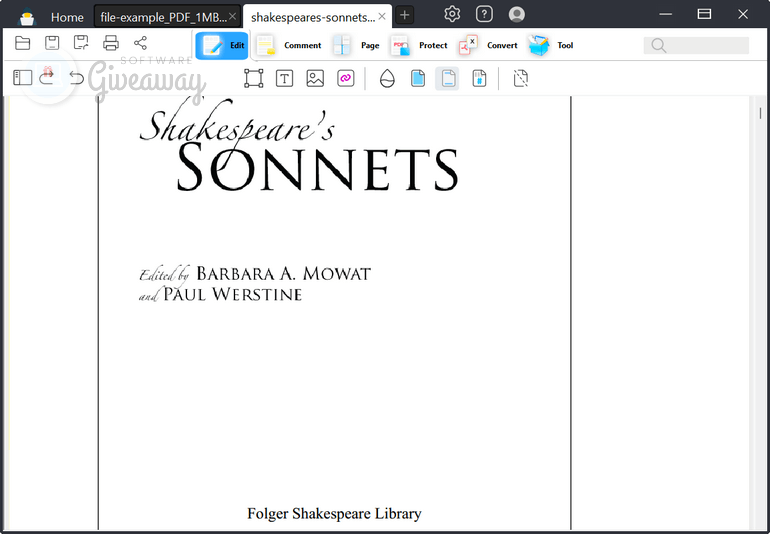Undo the last action
770x534 pixels.
76,78
